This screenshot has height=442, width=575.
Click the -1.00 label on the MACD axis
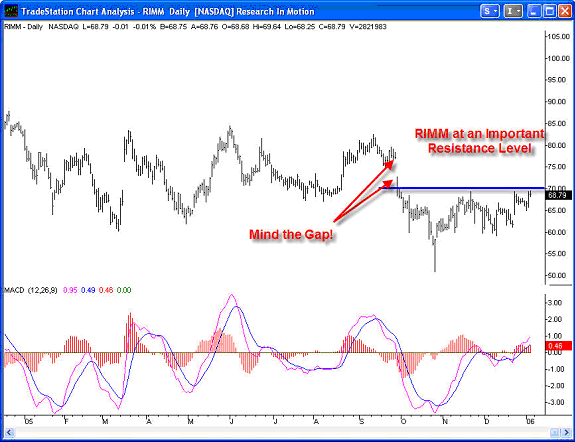pyautogui.click(x=555, y=369)
